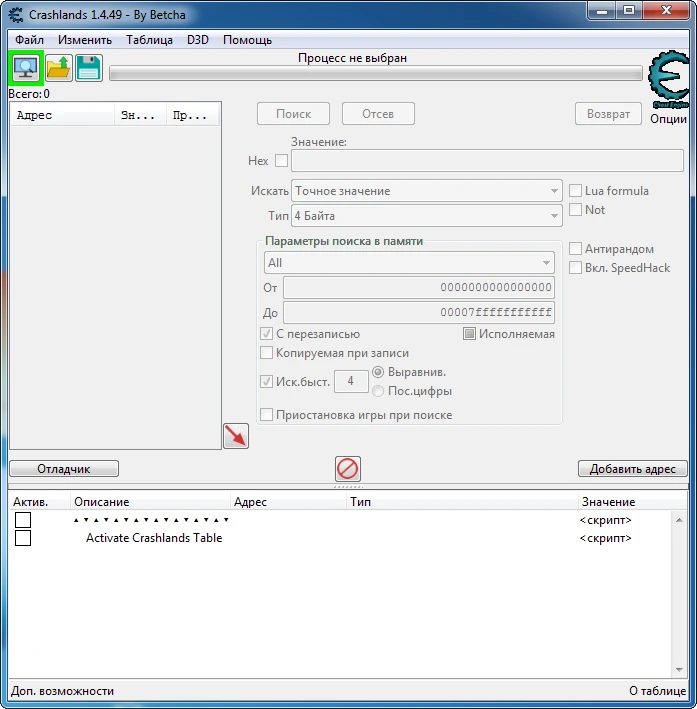Click the Crashlands title bar app icon
The width and height of the screenshot is (697, 709).
(x=16, y=15)
